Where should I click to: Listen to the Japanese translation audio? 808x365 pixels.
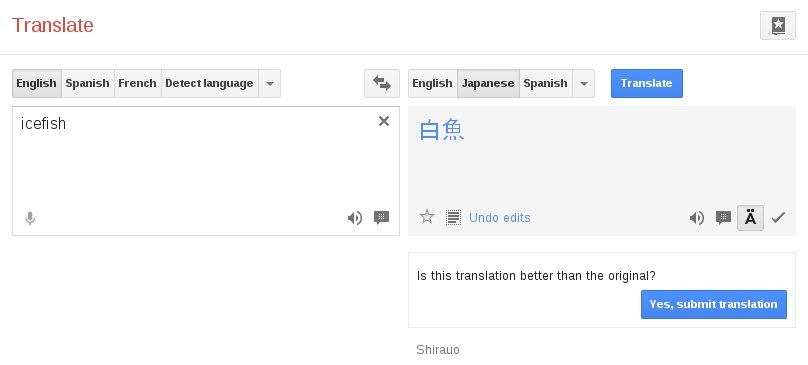click(697, 218)
